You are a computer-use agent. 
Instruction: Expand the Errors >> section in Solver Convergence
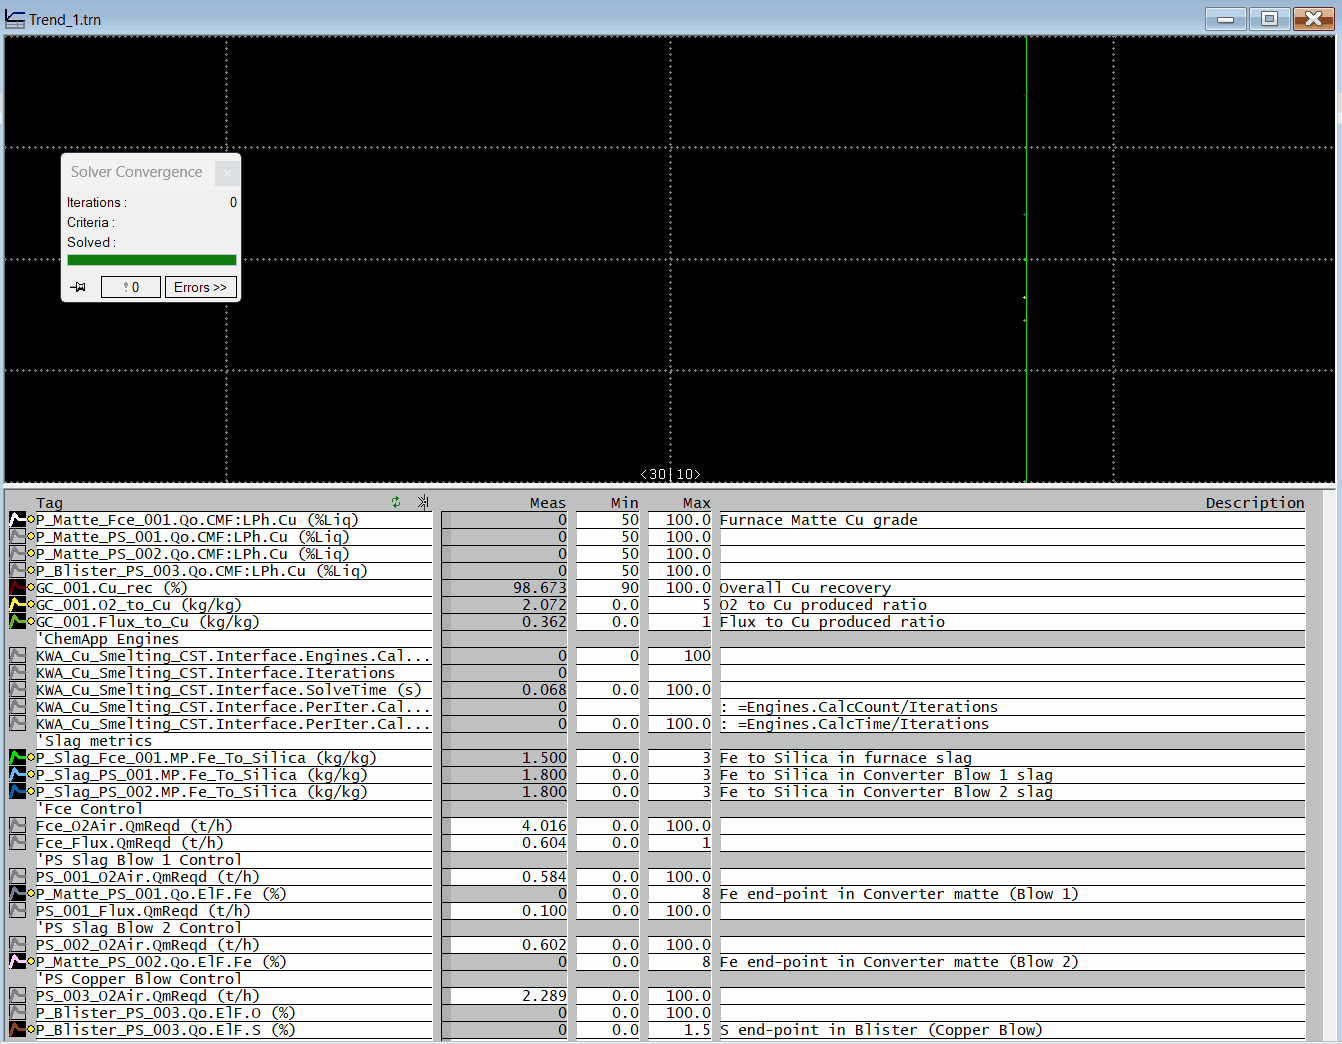(x=200, y=288)
